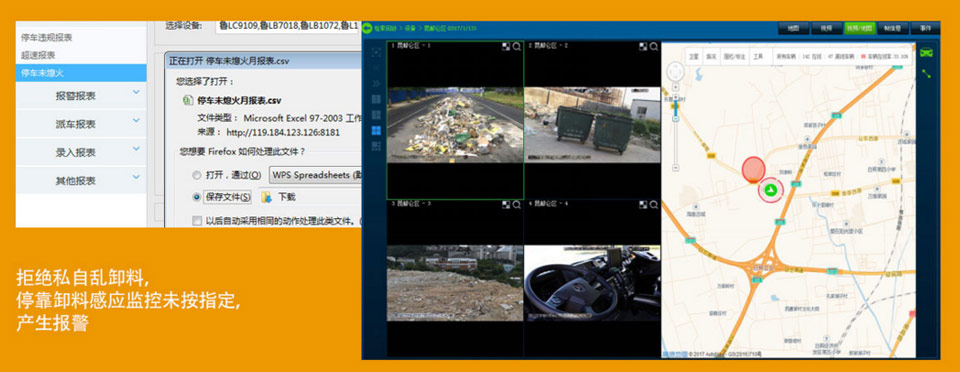This screenshot has height=372, width=960.
Task: Select the 保存文件 radio button
Action: (197, 197)
